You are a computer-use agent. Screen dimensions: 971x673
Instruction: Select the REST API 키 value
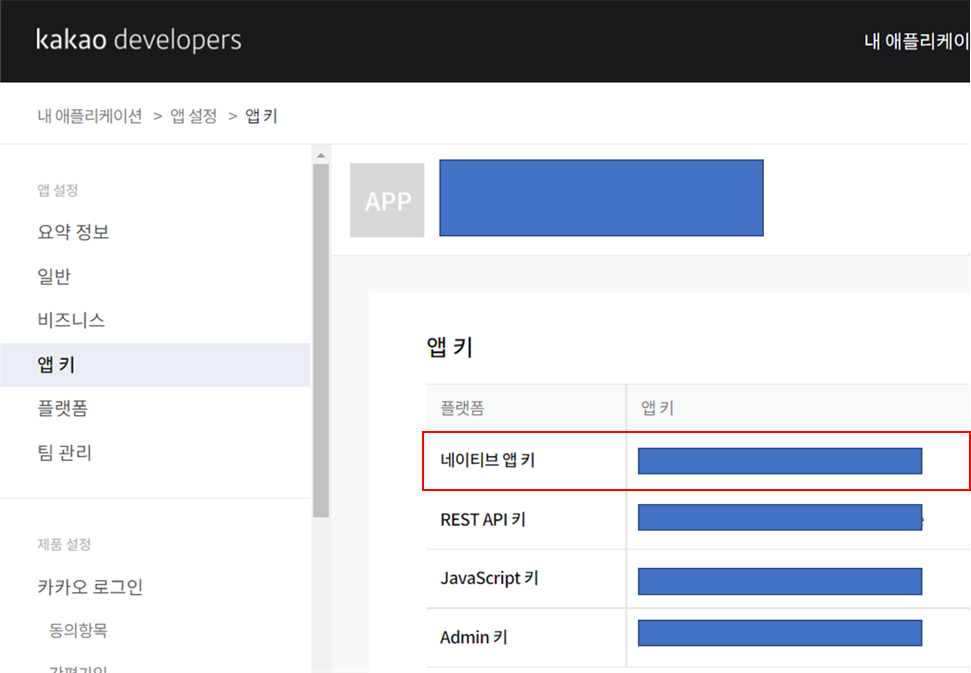780,517
